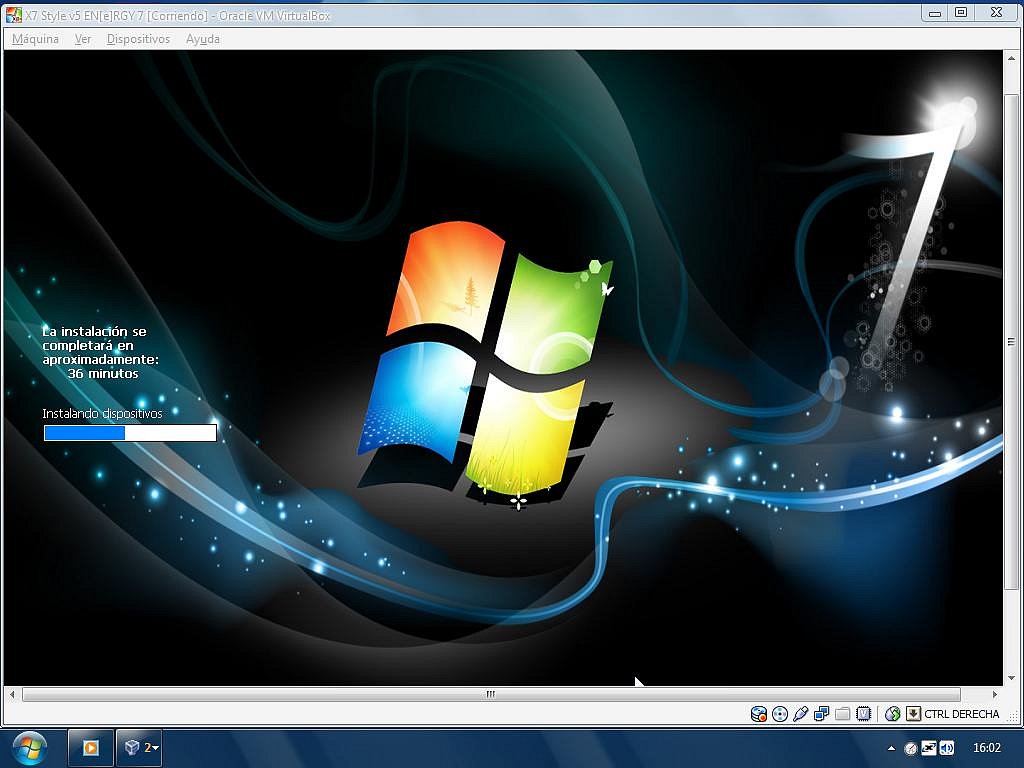1024x768 pixels.
Task: Click the left arrow of horizontal scrollbar
Action: click(x=12, y=694)
